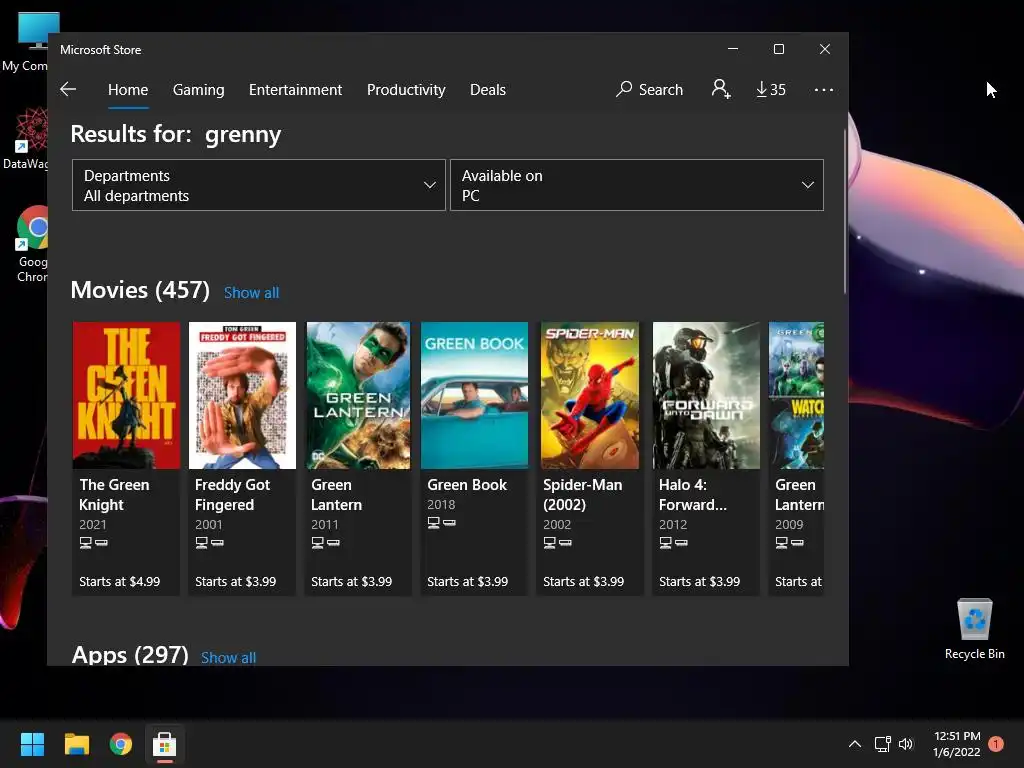
Task: Select the Recycle Bin desktop icon
Action: pos(974,630)
